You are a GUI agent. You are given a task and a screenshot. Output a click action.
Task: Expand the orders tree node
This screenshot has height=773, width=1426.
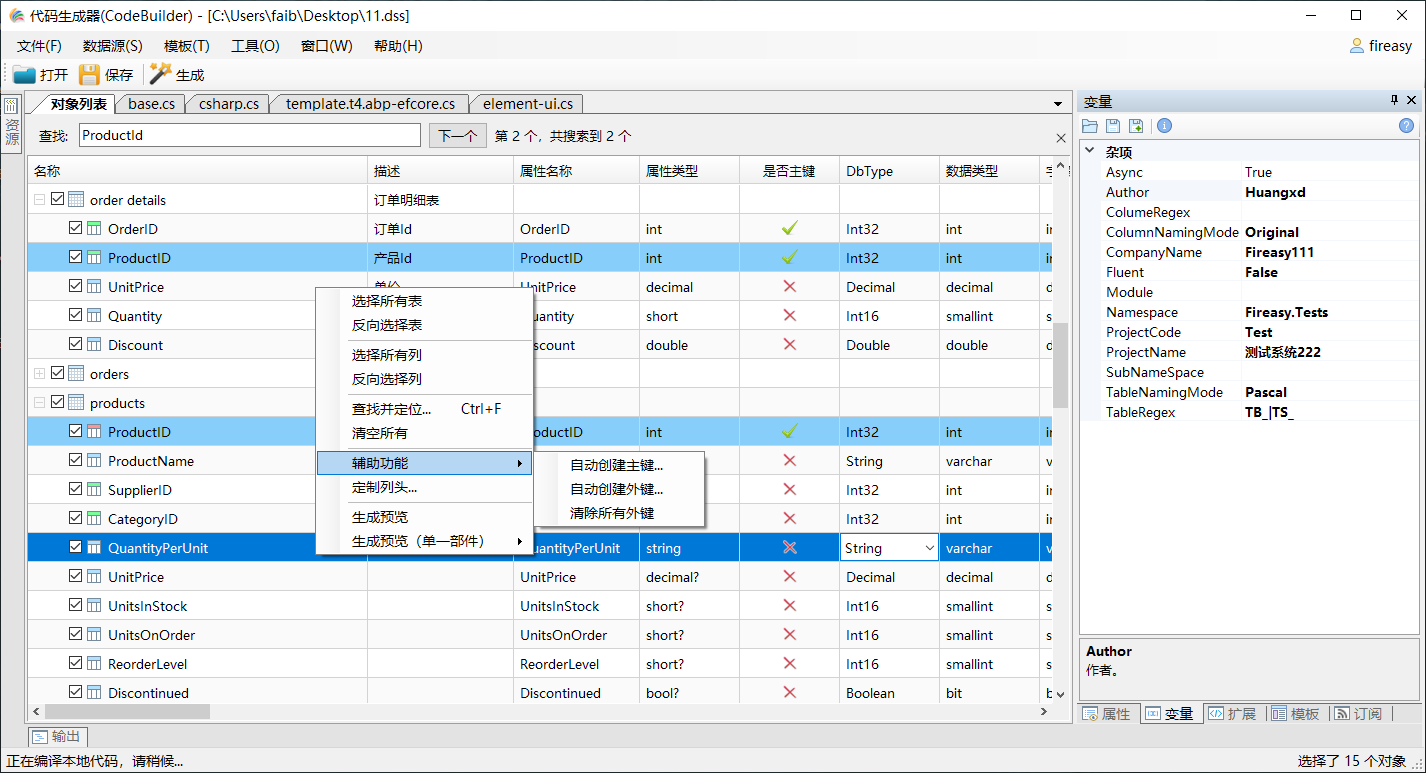(39, 374)
